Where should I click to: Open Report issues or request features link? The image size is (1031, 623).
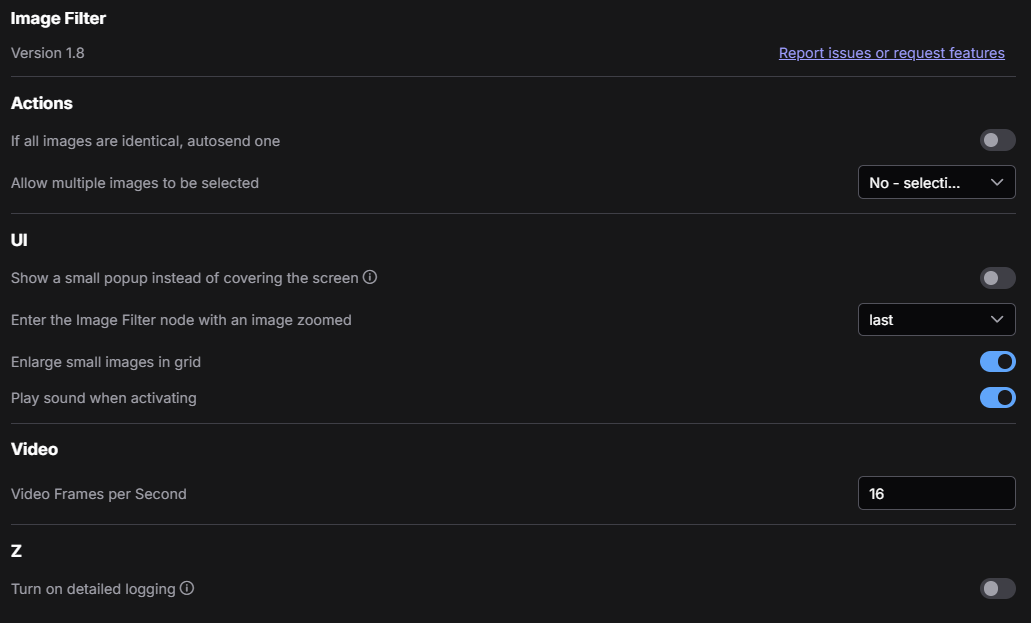pyautogui.click(x=892, y=53)
